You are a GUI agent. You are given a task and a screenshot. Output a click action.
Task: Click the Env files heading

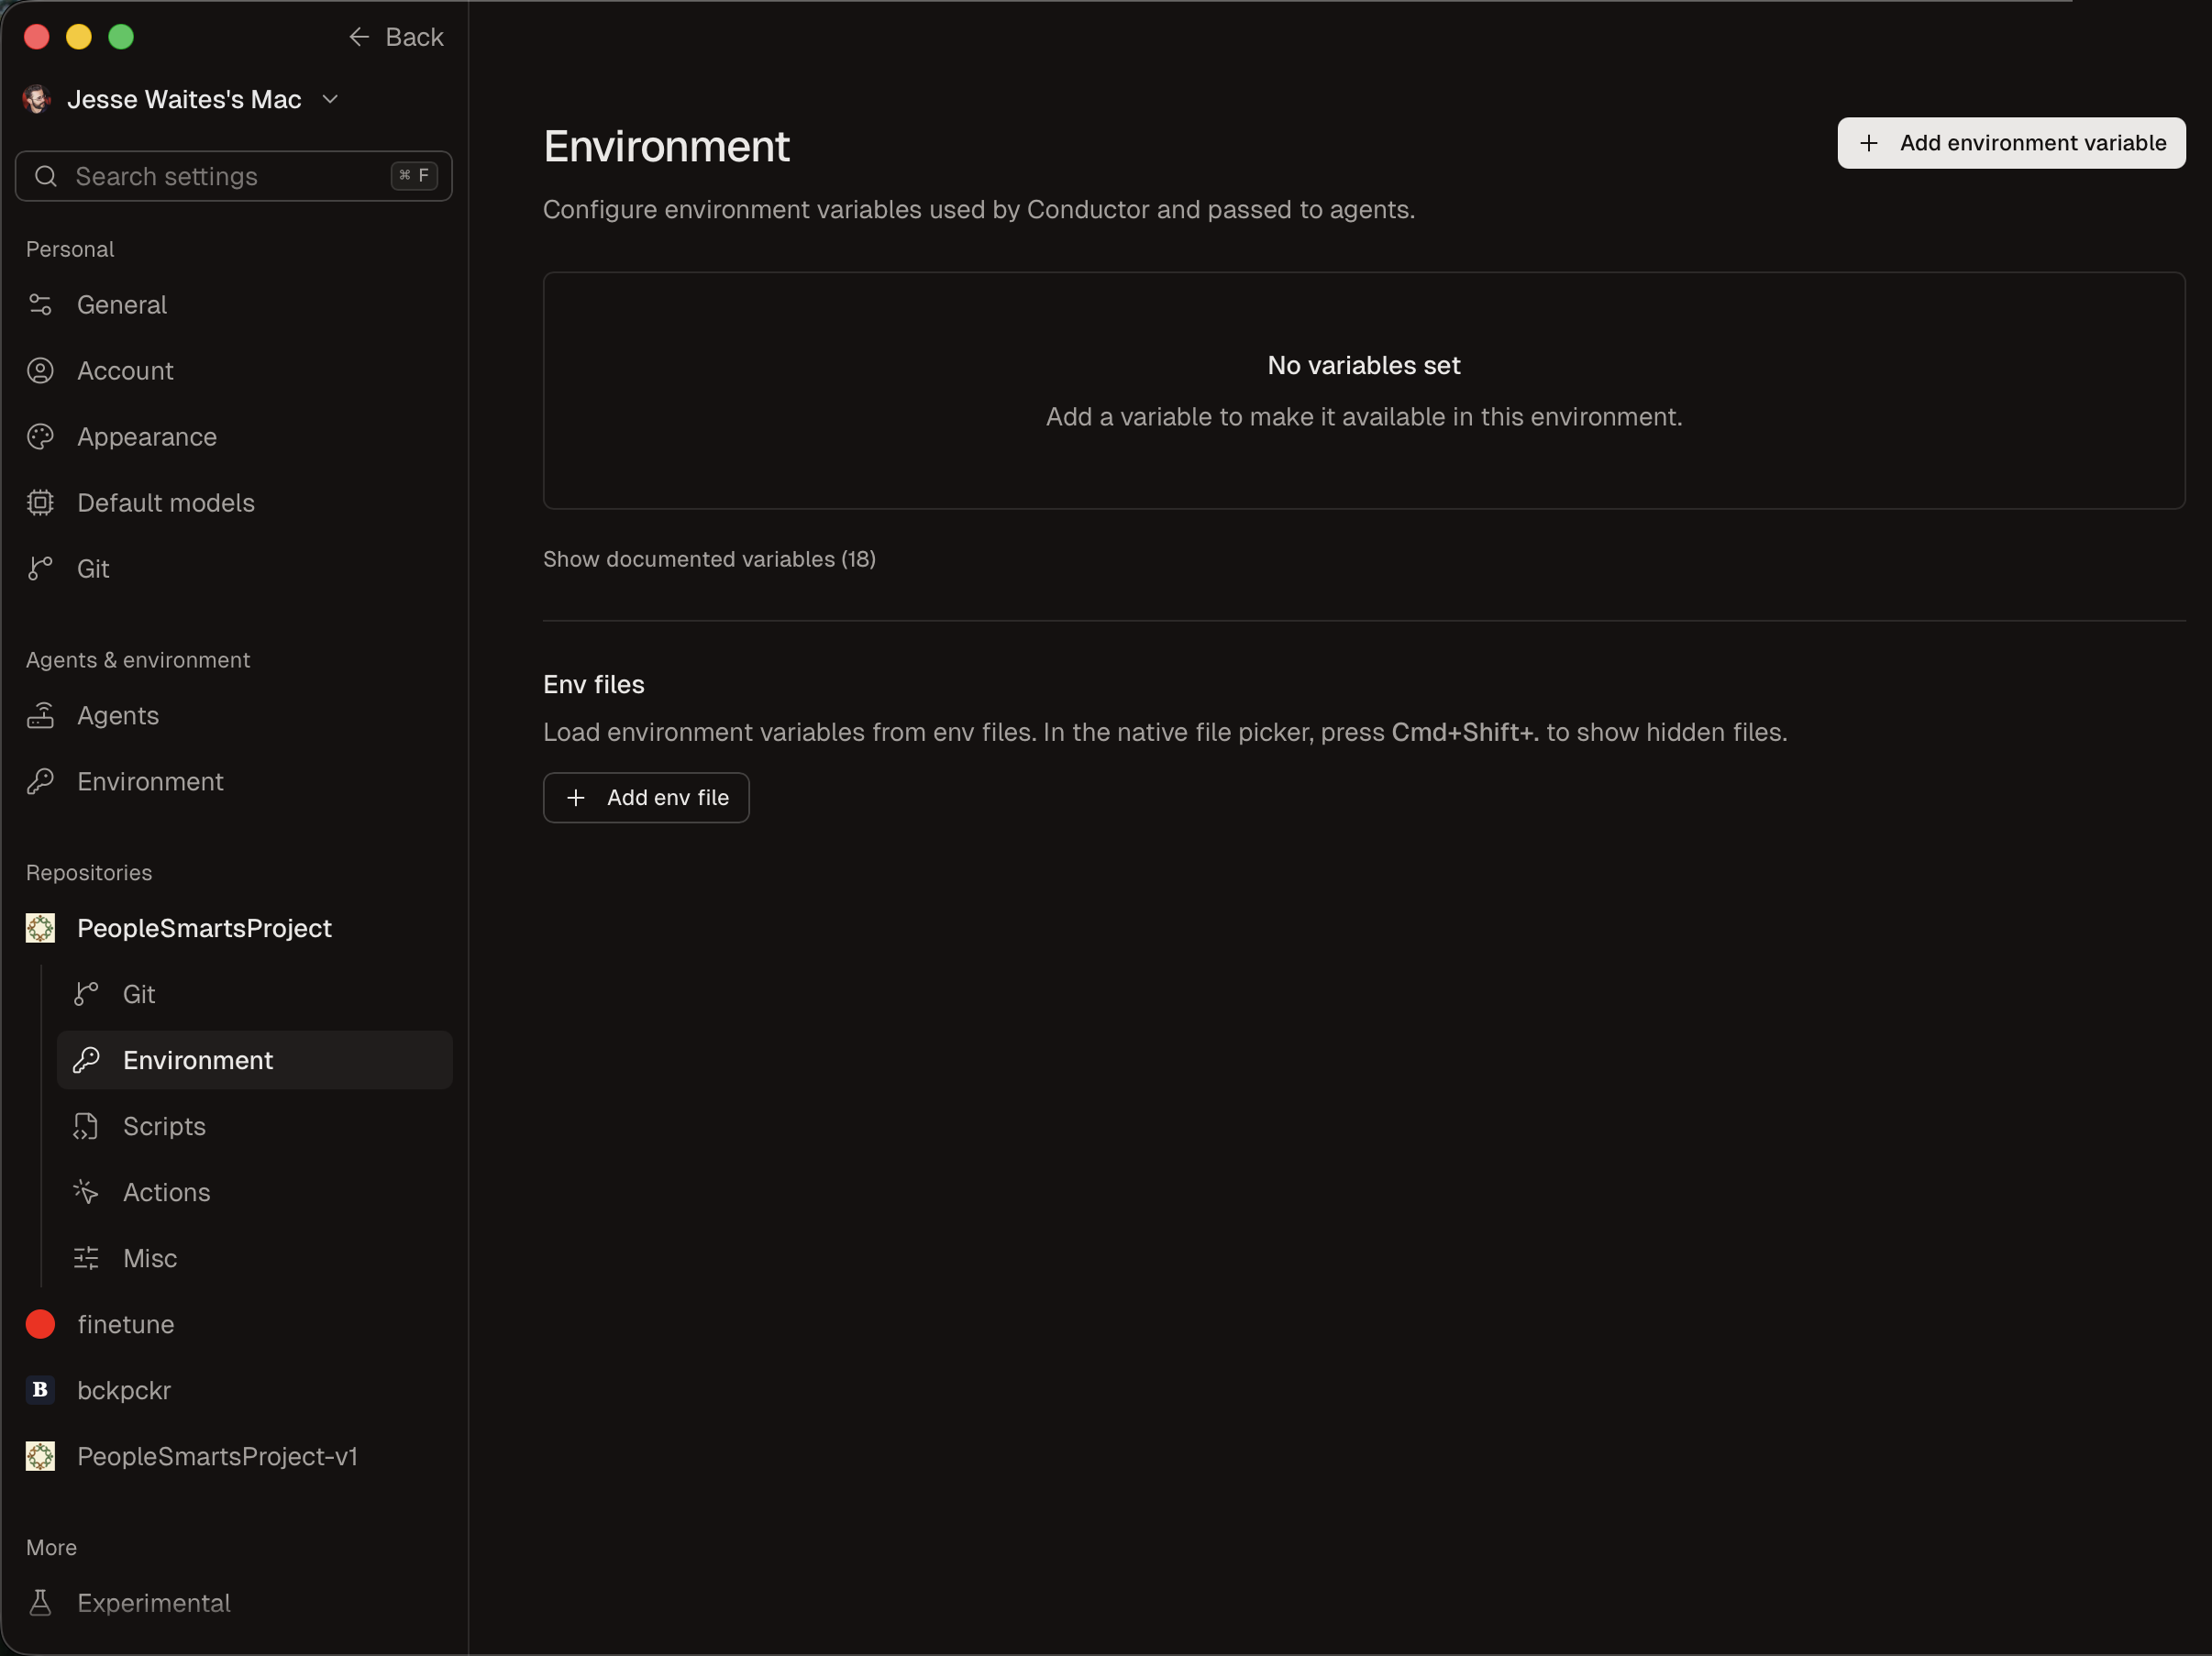click(594, 685)
